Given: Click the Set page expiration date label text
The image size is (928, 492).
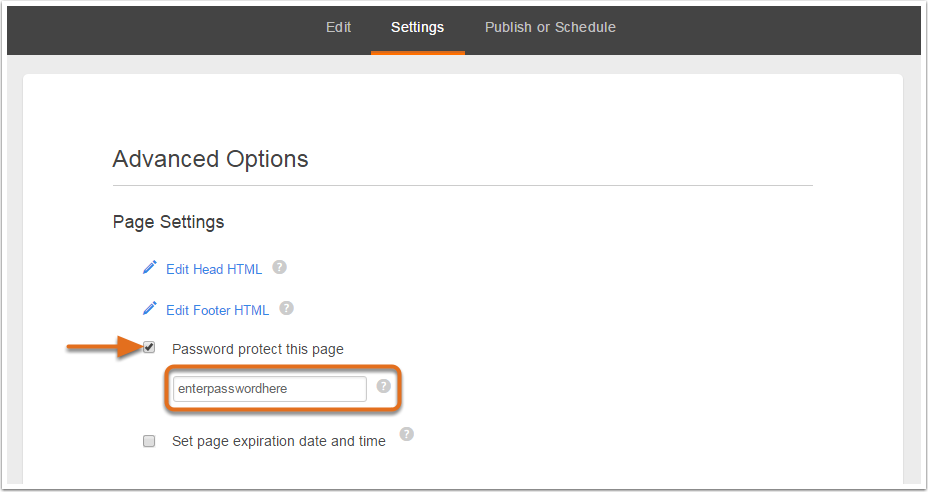Looking at the screenshot, I should [x=279, y=442].
